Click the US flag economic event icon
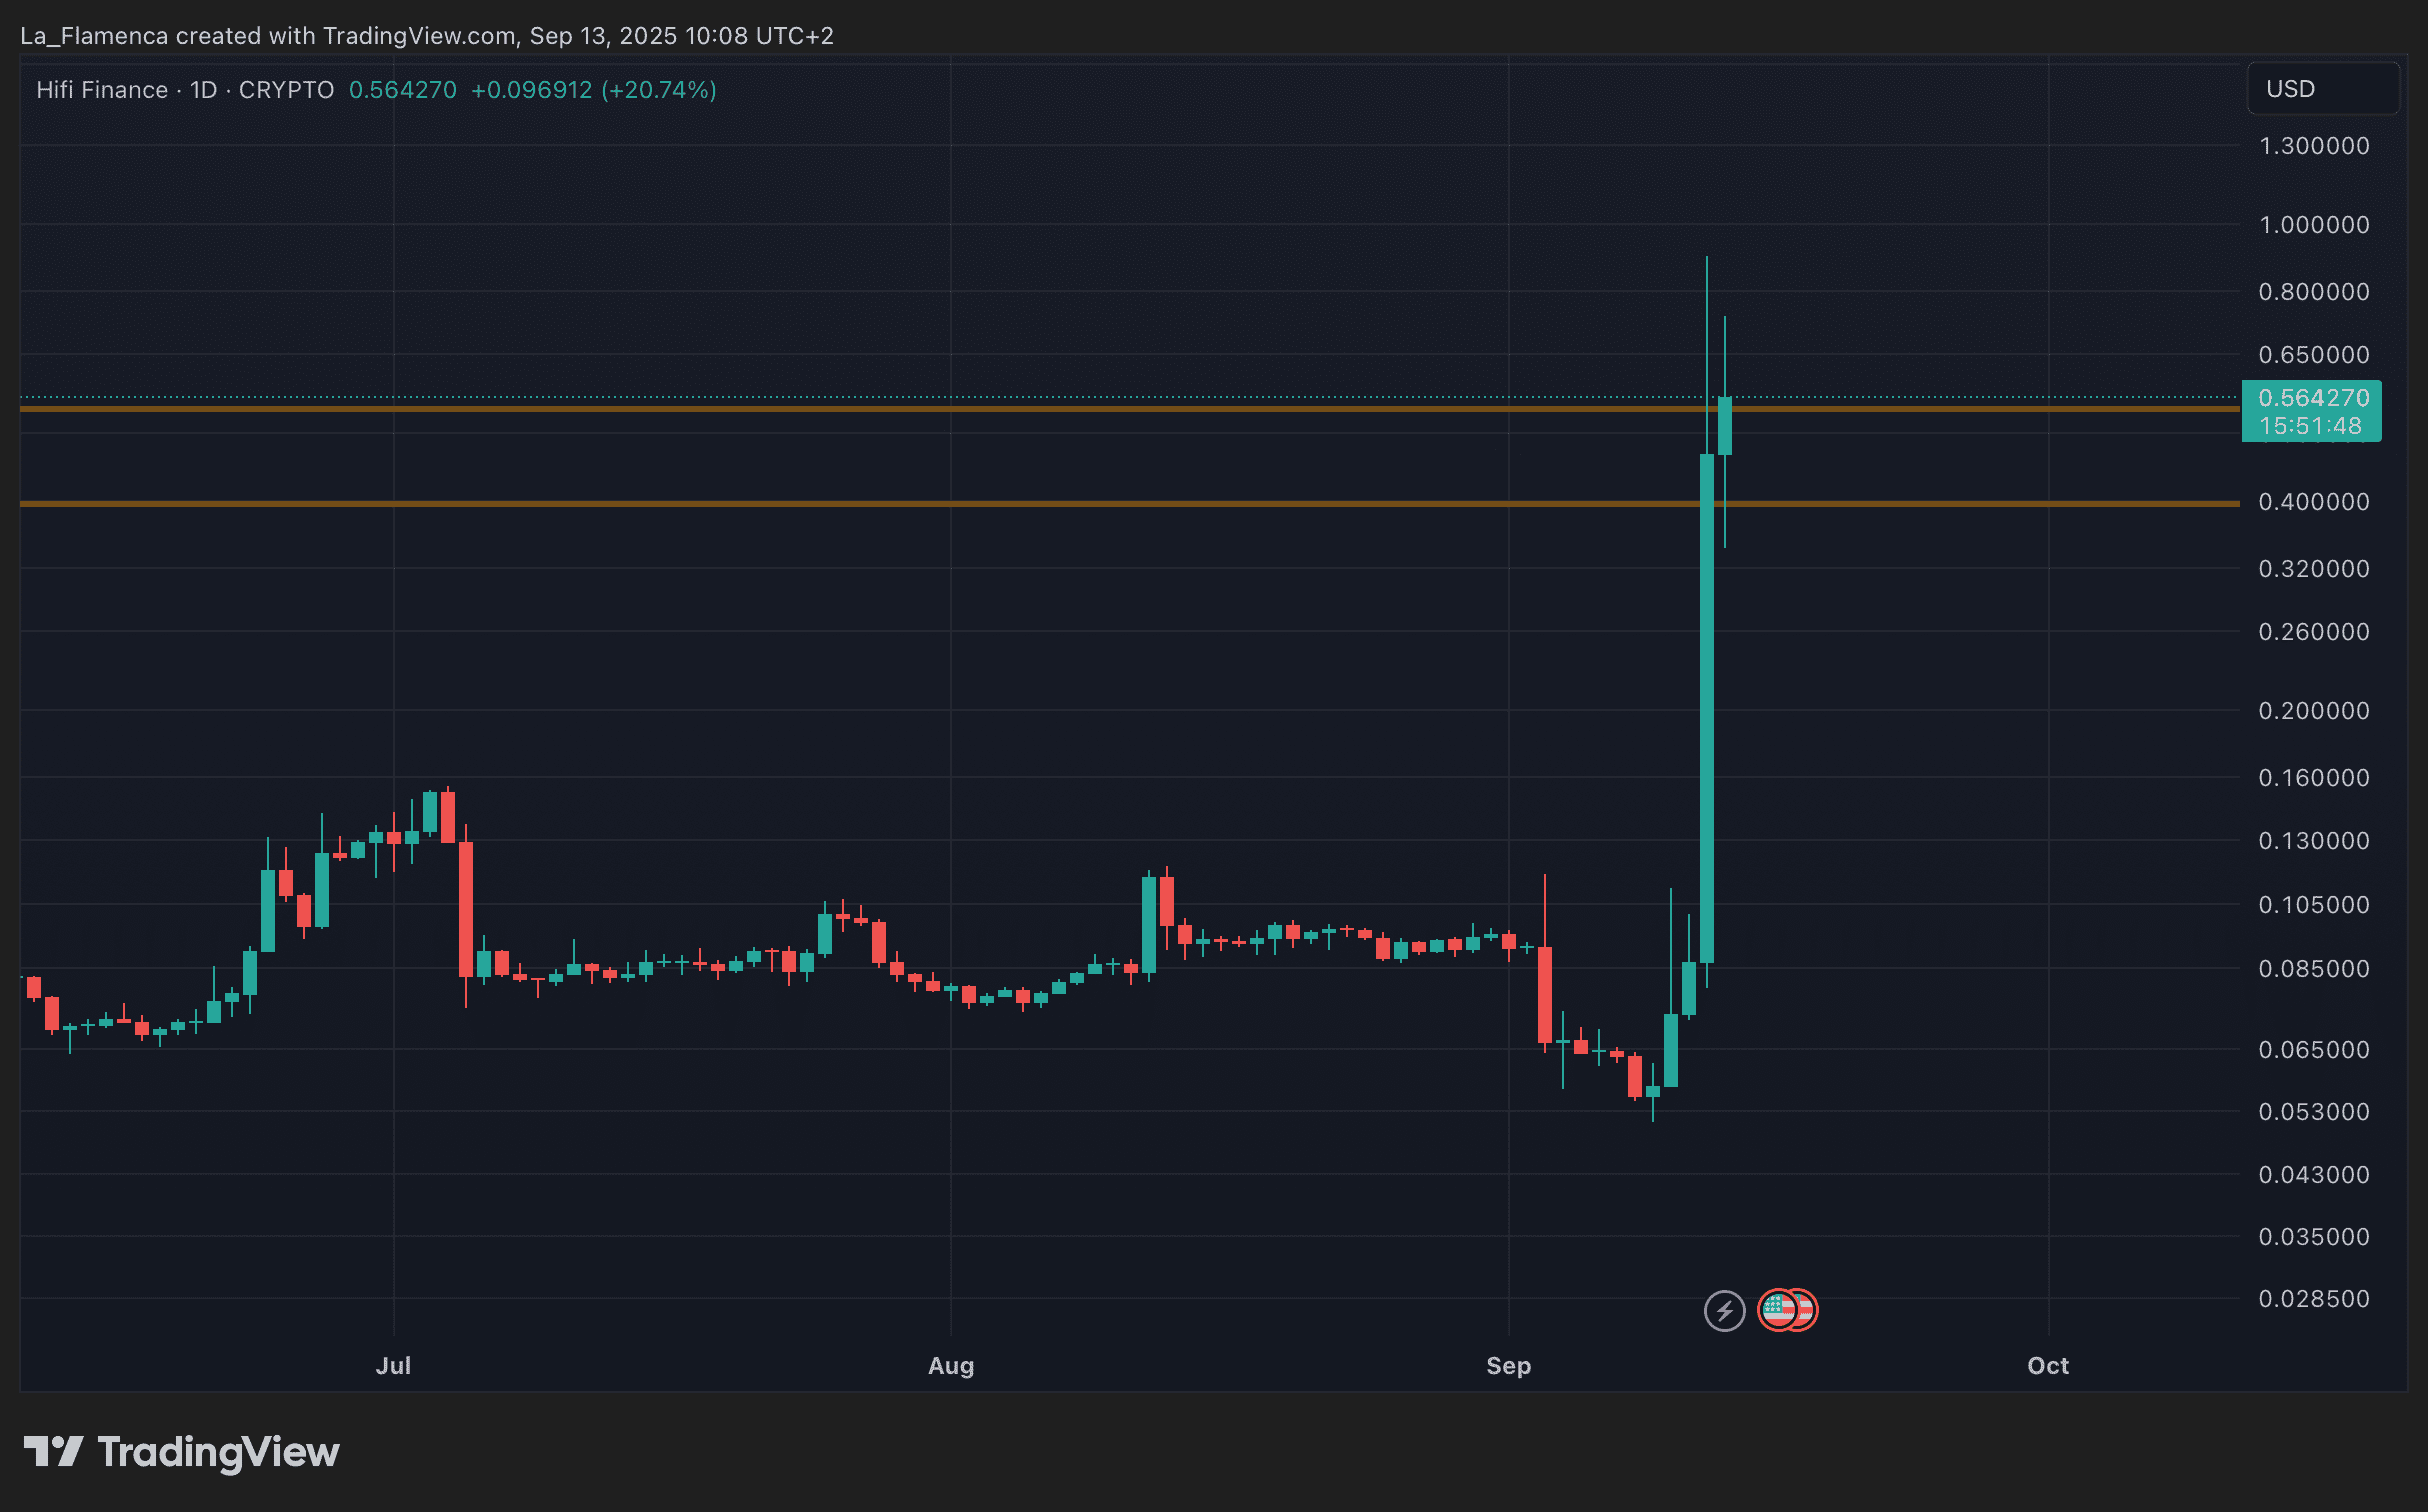 pyautogui.click(x=1778, y=1310)
